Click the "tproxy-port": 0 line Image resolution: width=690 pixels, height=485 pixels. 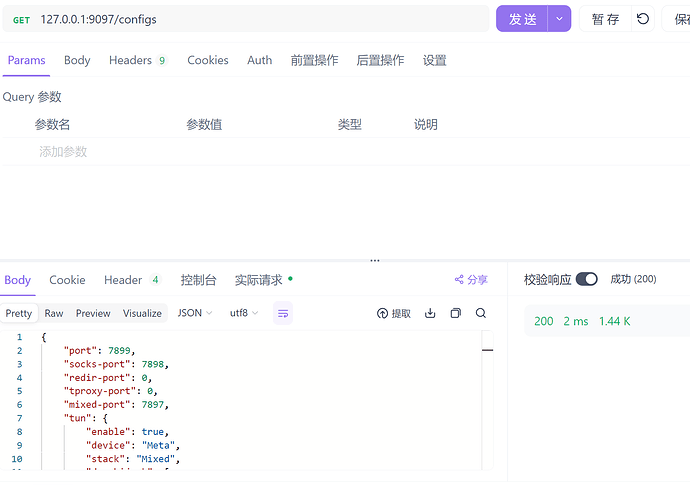tap(110, 391)
